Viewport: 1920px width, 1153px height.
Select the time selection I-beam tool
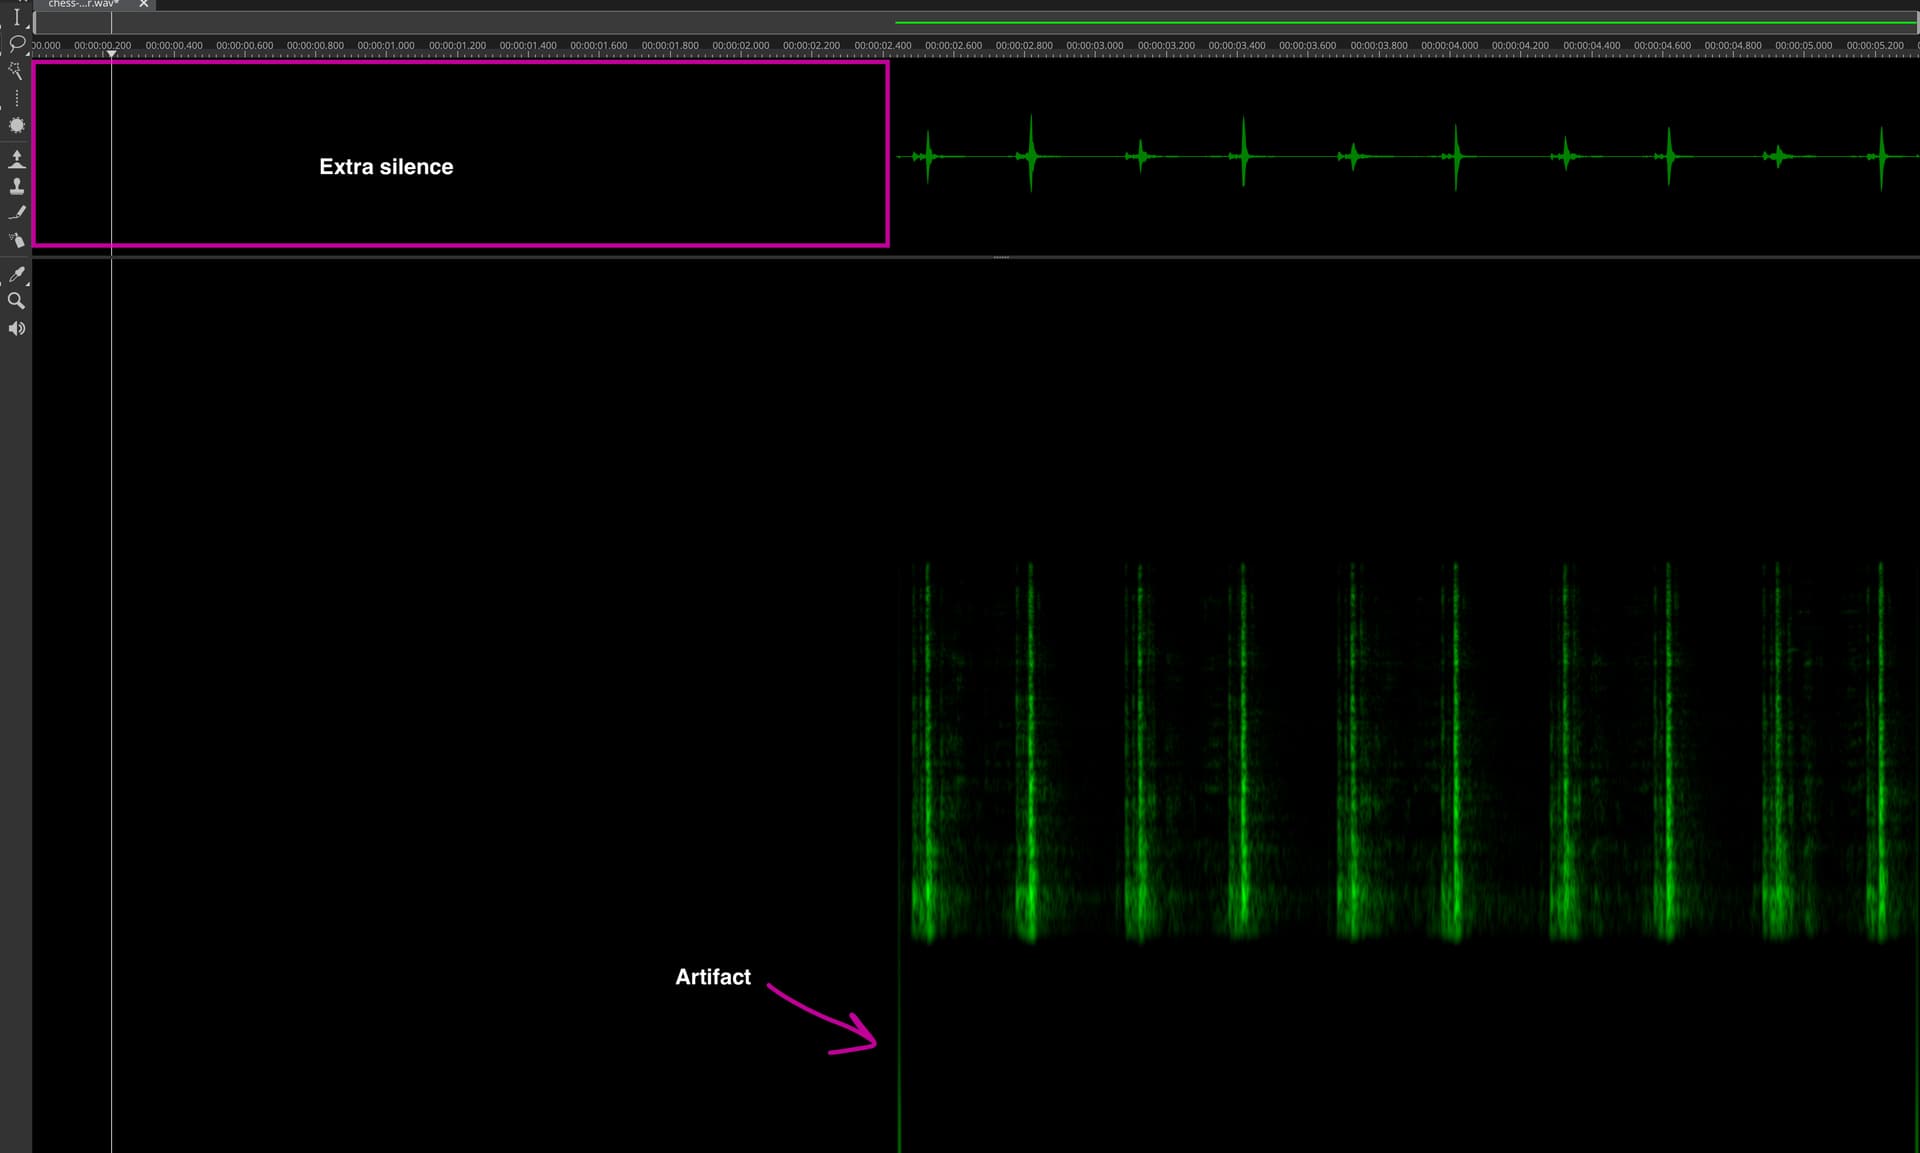point(16,18)
